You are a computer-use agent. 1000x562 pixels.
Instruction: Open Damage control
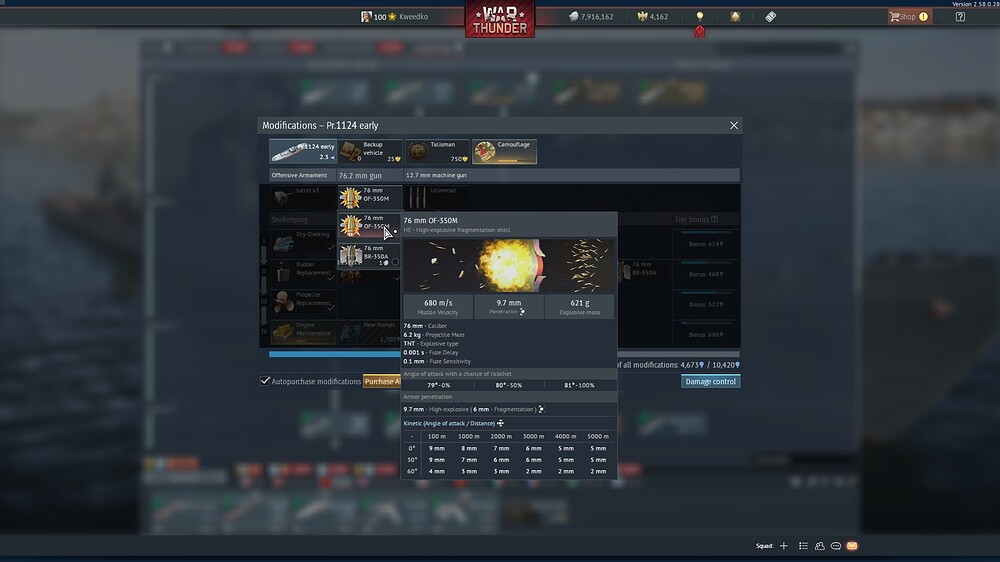tap(710, 381)
